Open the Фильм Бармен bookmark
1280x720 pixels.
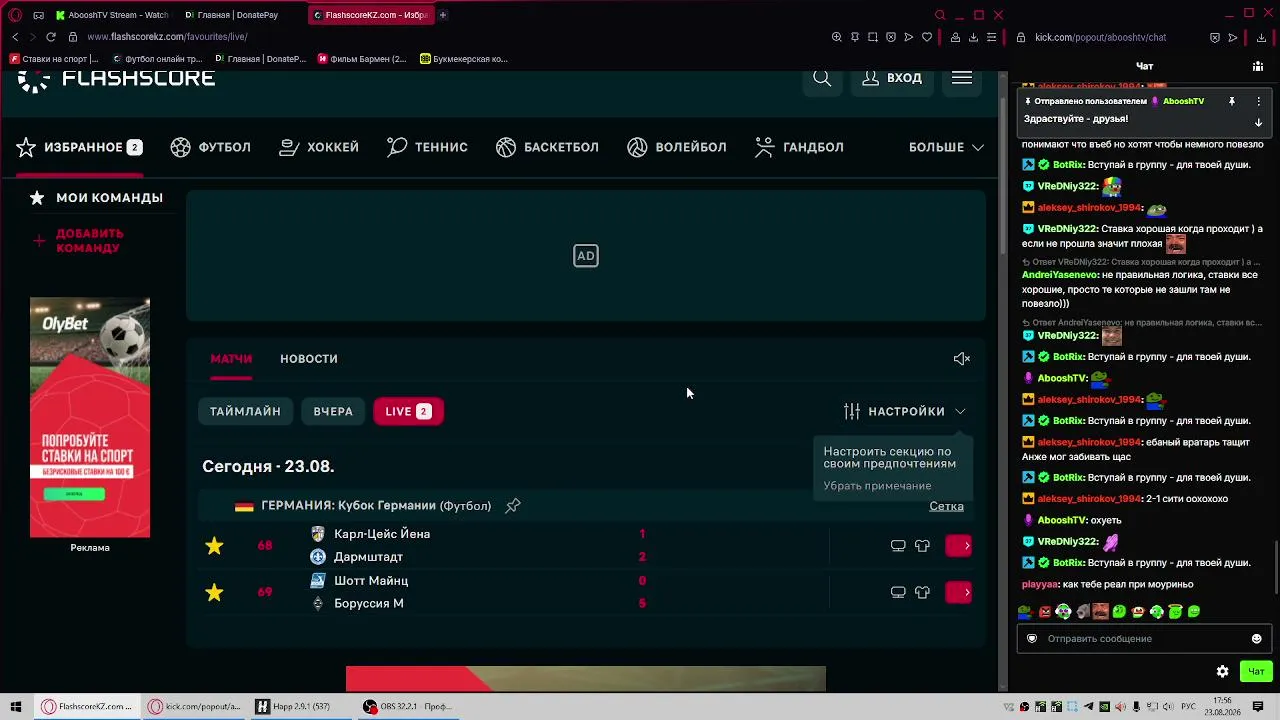click(x=362, y=59)
